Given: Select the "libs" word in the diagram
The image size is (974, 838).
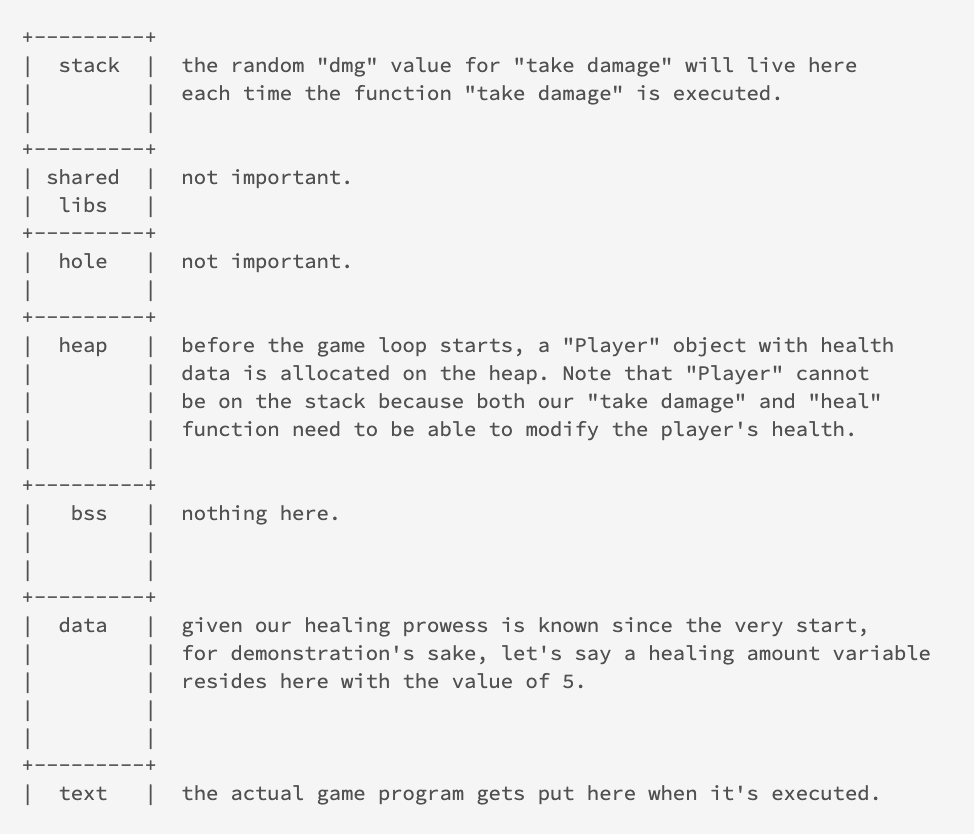Looking at the screenshot, I should click(83, 206).
